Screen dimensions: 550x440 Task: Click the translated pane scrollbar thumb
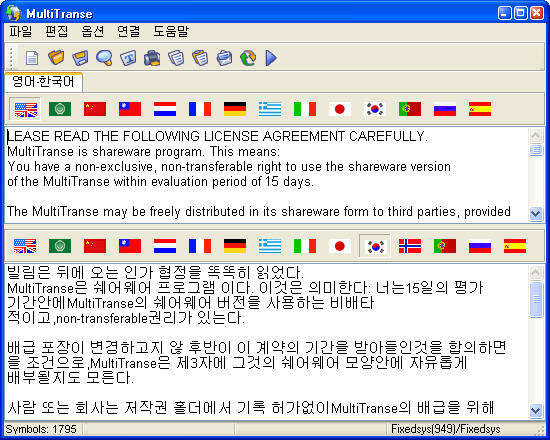click(536, 299)
